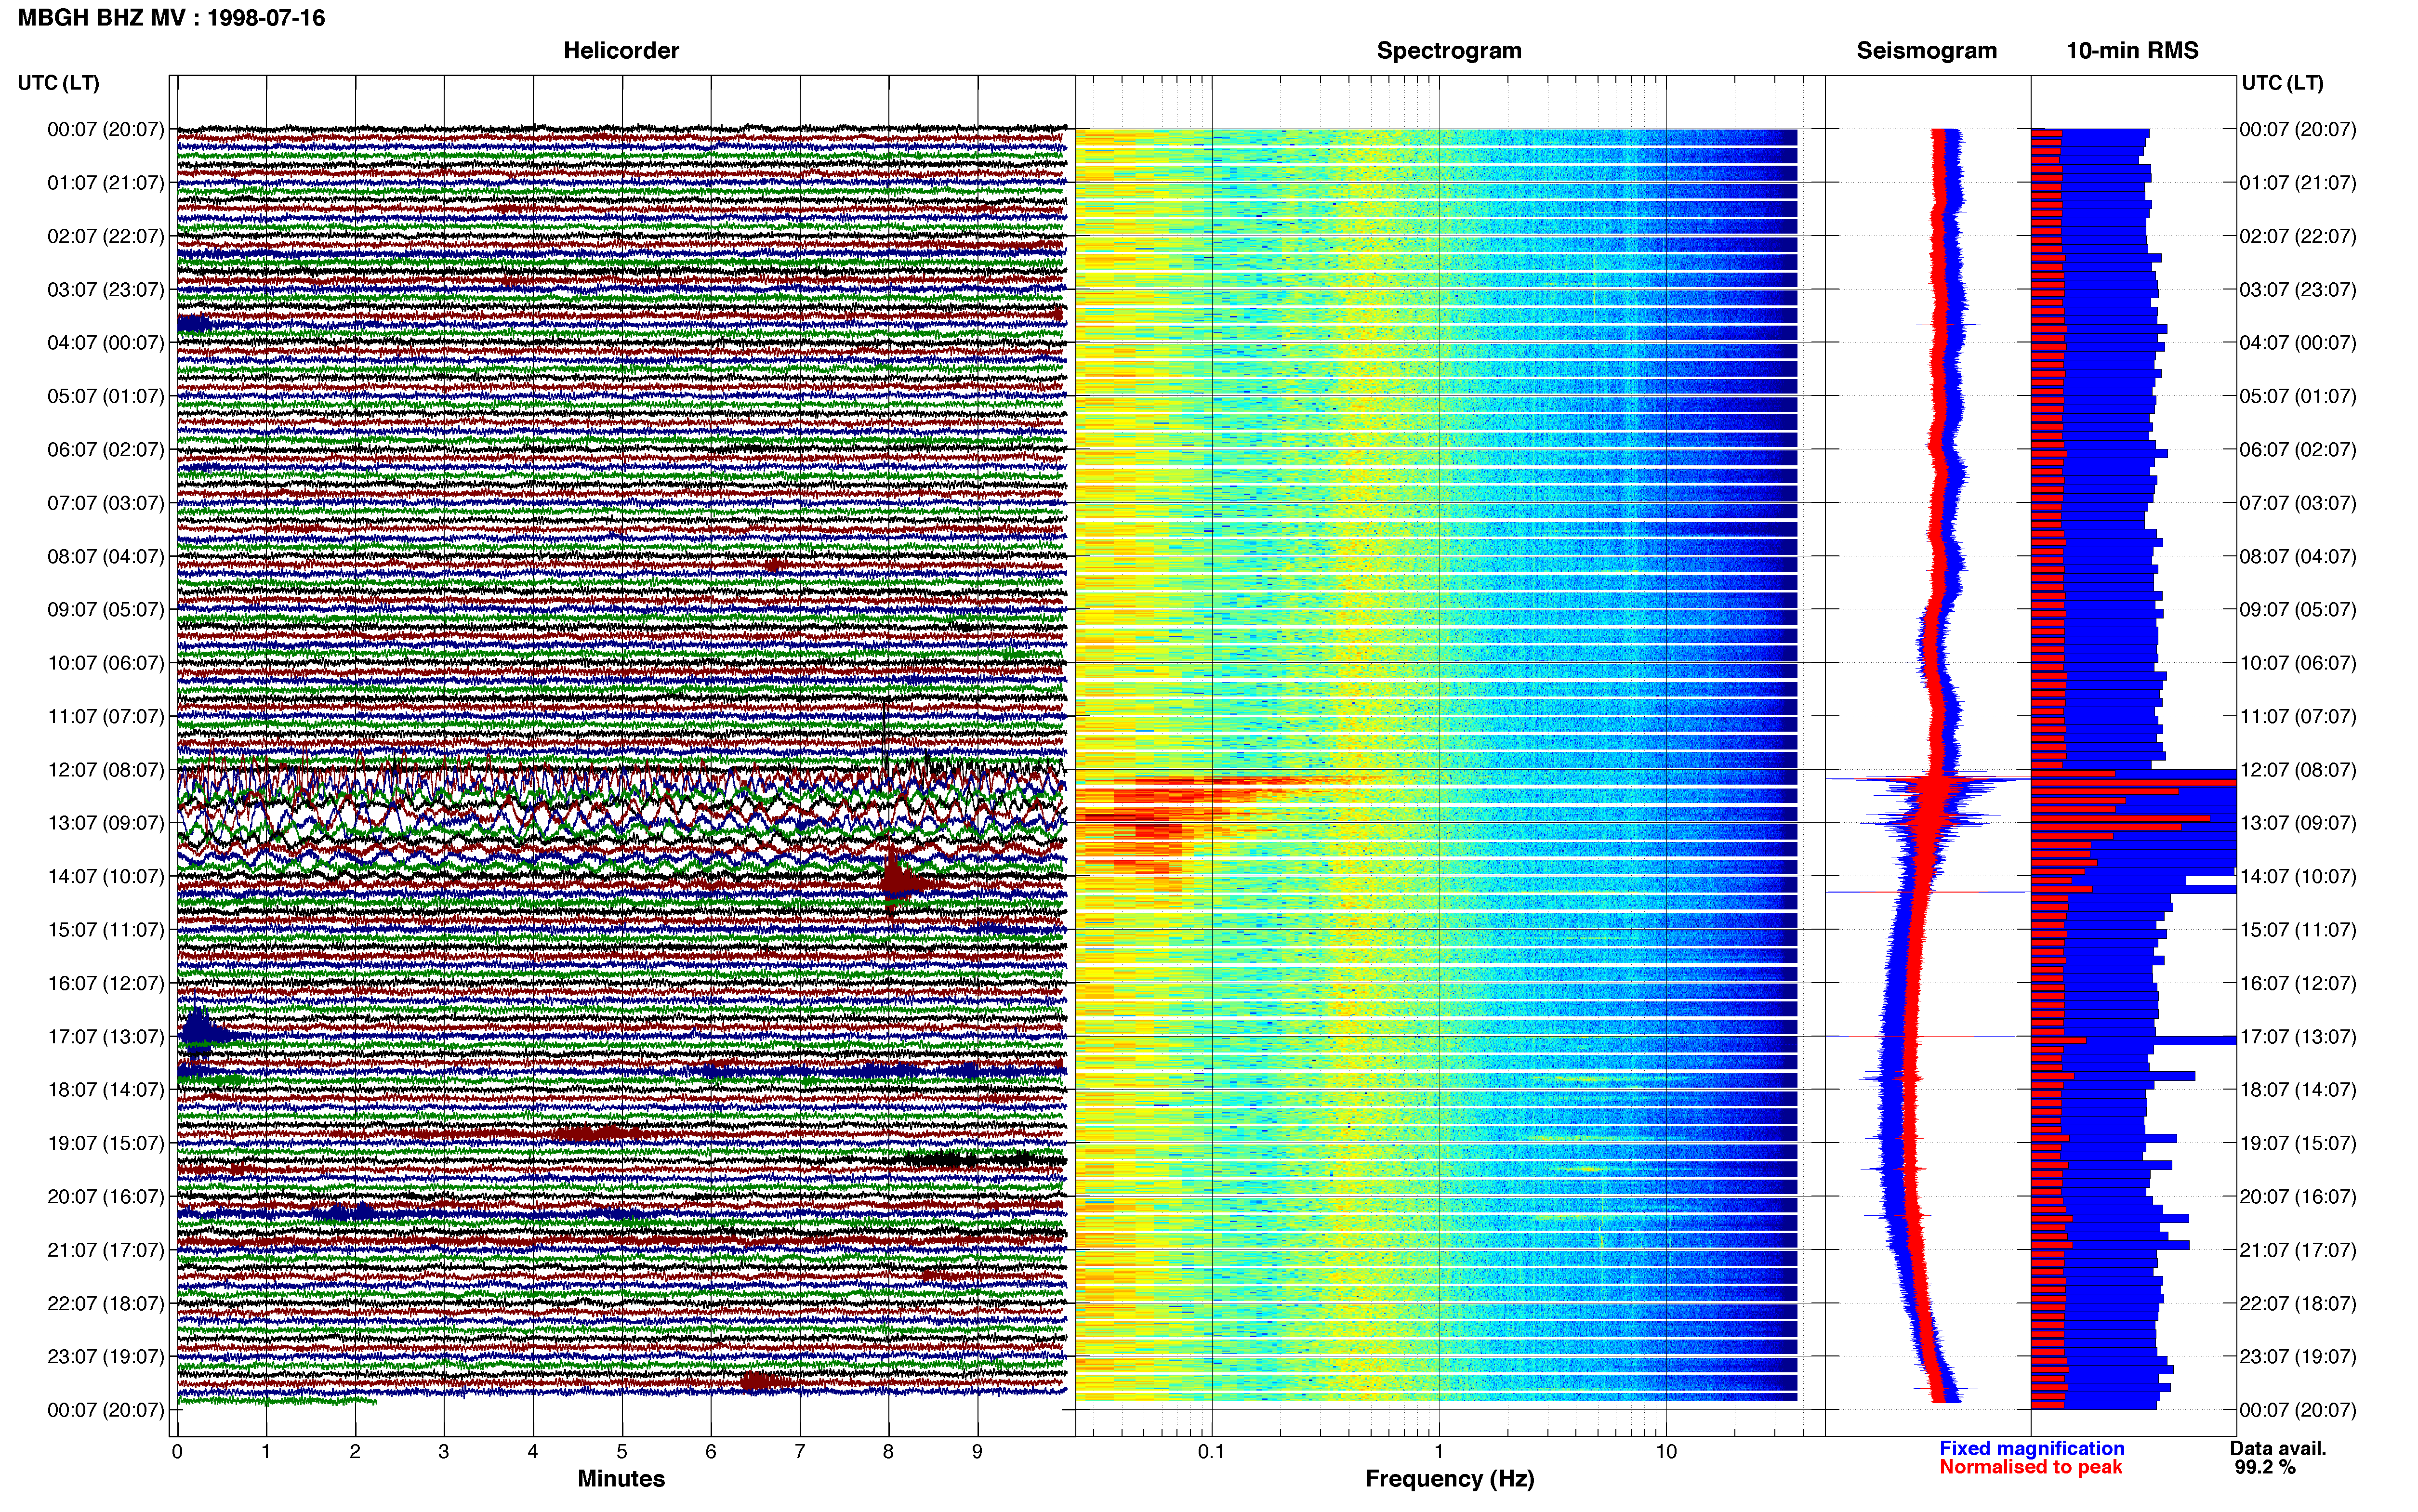The height and width of the screenshot is (1512, 2418).
Task: Click the left 13:07 (09:07) time label
Action: click(x=106, y=823)
